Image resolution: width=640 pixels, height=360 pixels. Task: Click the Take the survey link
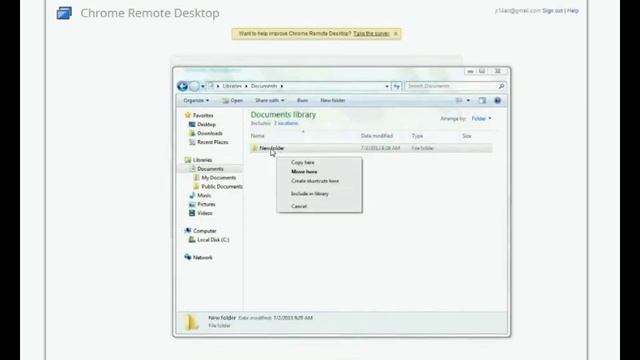pos(371,34)
